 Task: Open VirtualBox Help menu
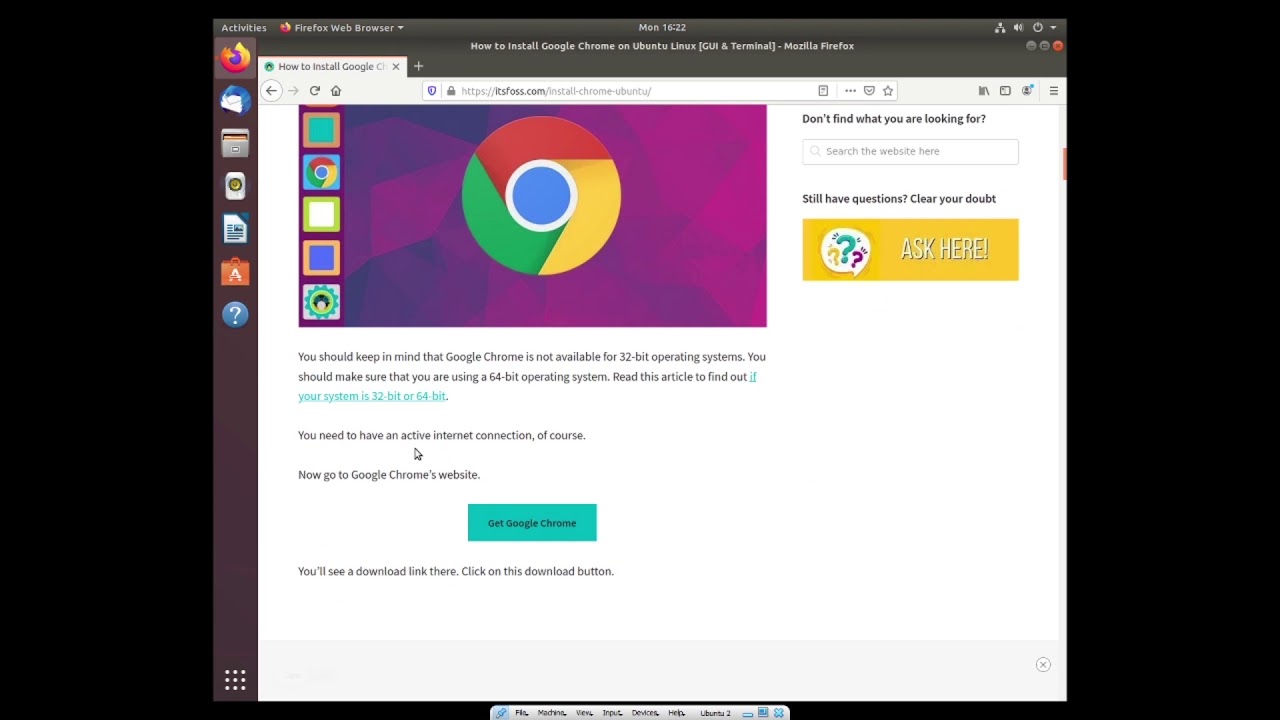pos(677,713)
